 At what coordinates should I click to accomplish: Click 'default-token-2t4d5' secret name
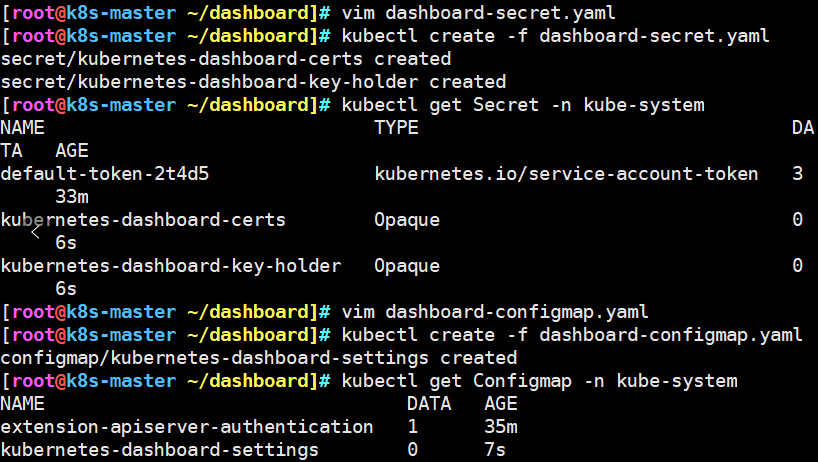(104, 173)
